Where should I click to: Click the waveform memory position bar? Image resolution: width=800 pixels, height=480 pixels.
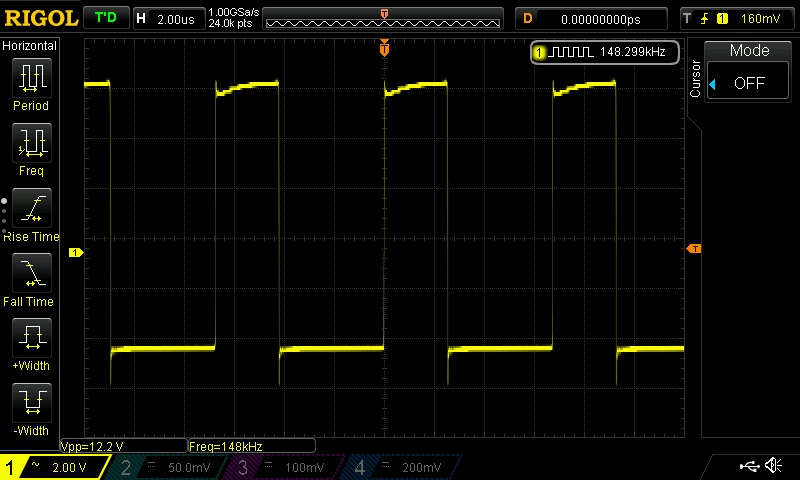[x=384, y=19]
